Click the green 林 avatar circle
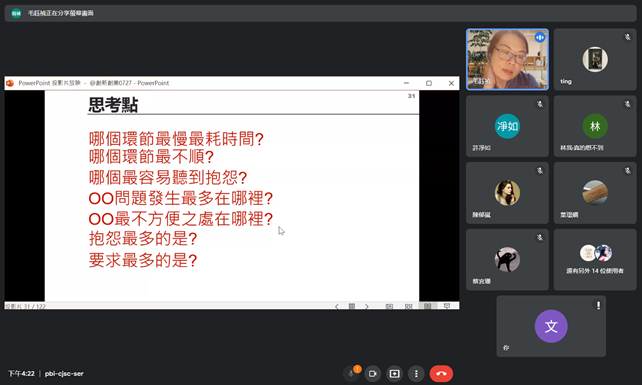 [595, 126]
